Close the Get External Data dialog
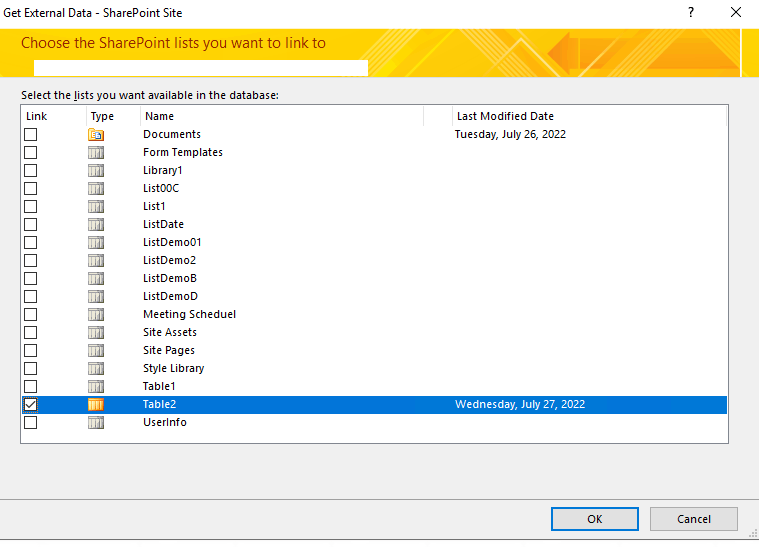 pyautogui.click(x=736, y=13)
